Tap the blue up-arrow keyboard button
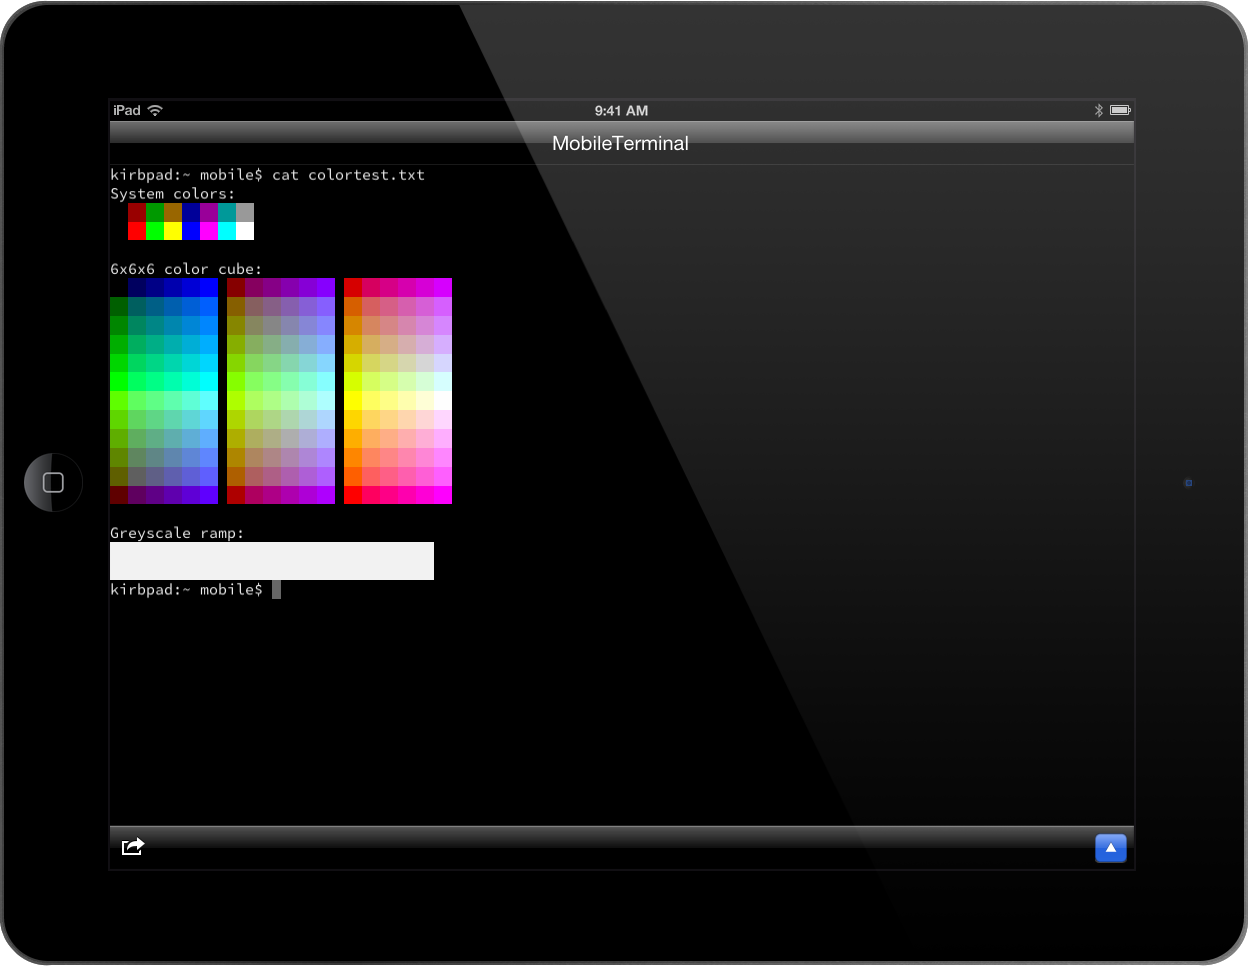 point(1111,848)
